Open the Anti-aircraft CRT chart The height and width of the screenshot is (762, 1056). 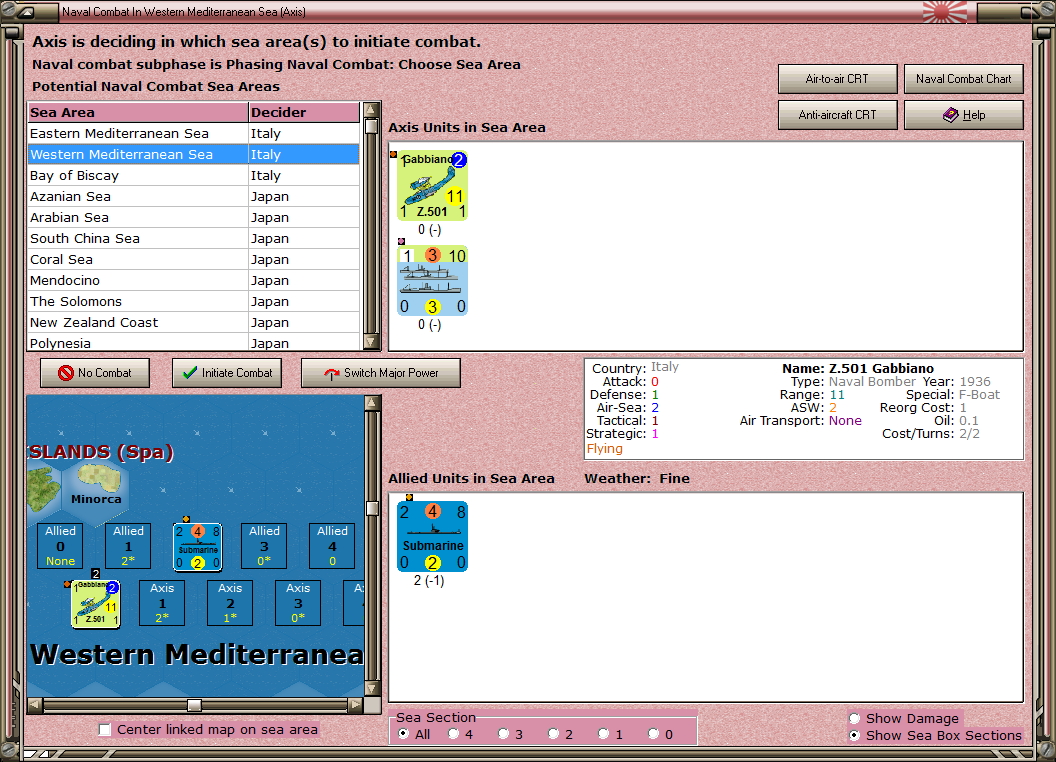click(x=837, y=115)
